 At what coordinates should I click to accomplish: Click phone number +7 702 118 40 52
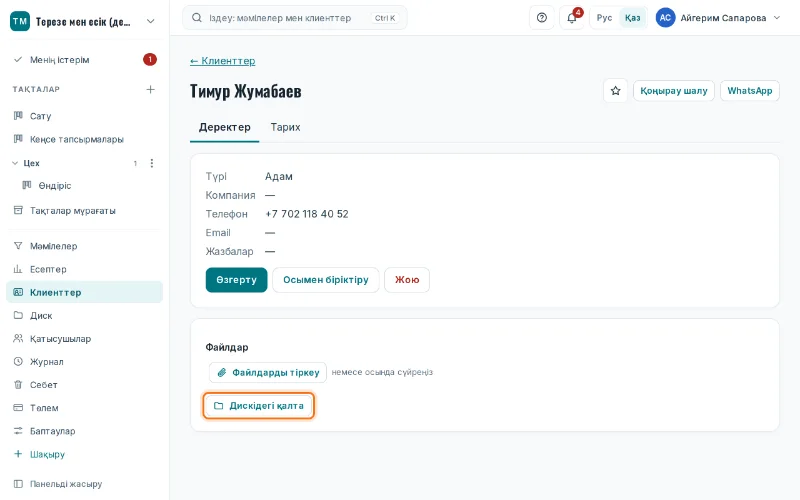point(307,214)
